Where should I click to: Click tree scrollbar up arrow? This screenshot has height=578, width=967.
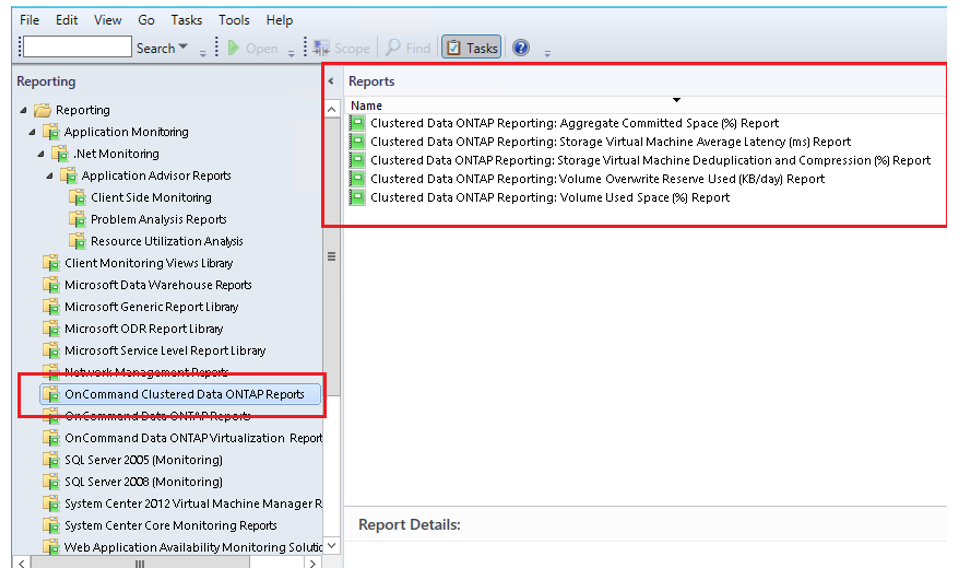tap(332, 109)
